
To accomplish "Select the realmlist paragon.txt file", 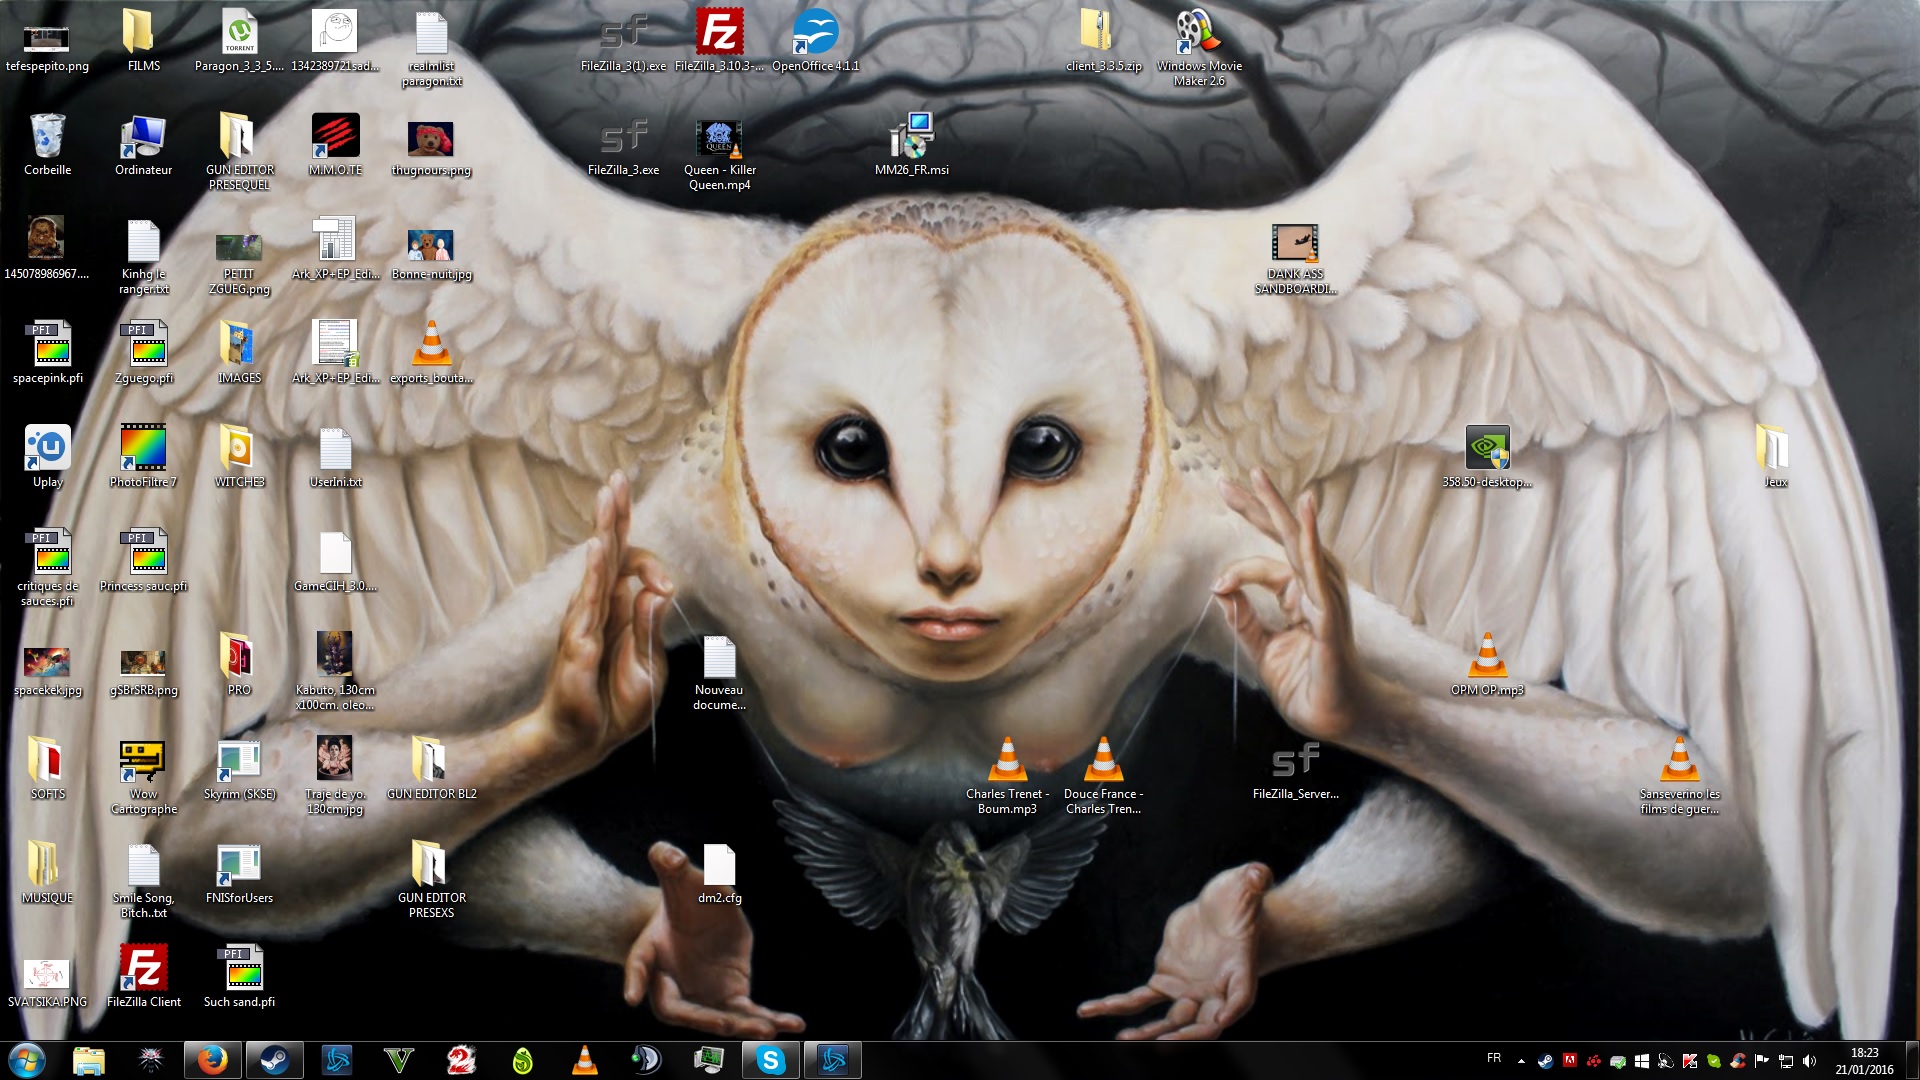I will (x=431, y=48).
